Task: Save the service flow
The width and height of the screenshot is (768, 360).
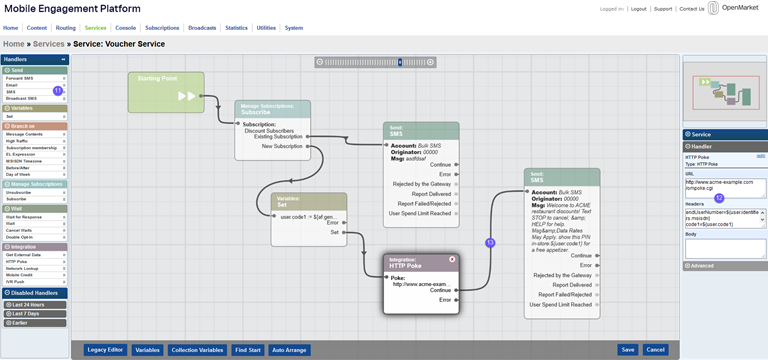Action: tap(628, 350)
